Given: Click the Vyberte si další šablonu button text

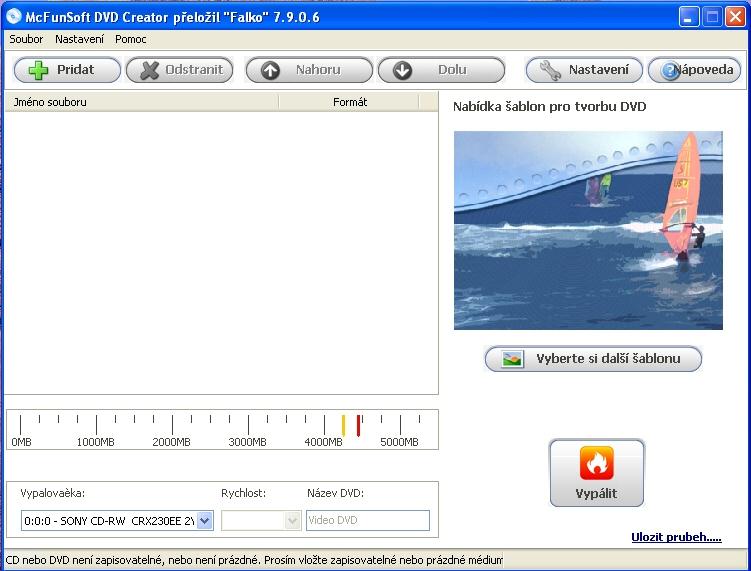Looking at the screenshot, I should [608, 359].
